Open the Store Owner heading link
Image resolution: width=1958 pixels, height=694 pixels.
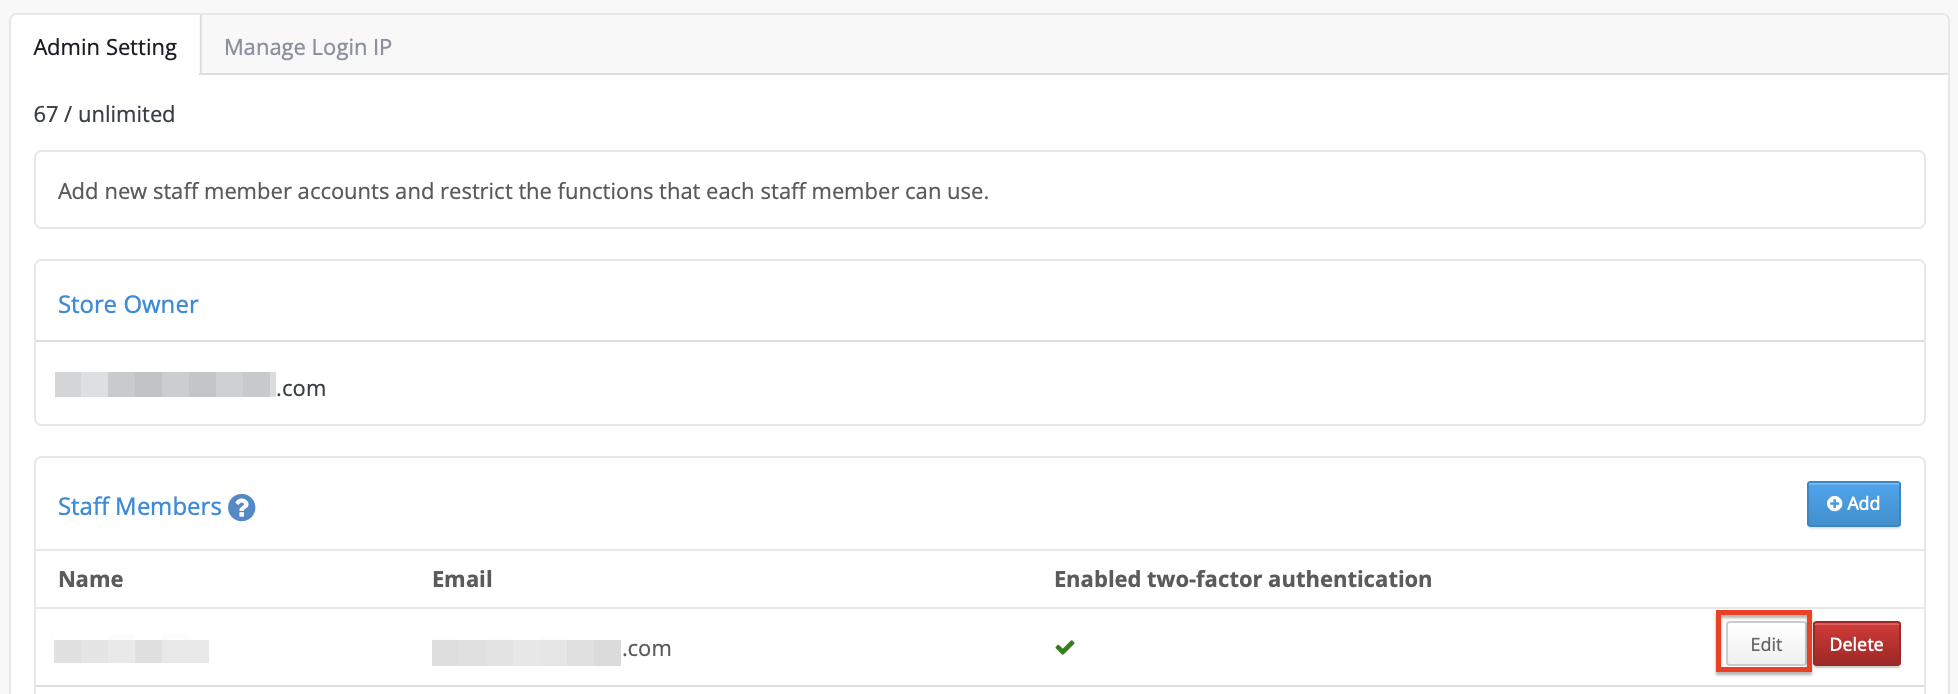coord(128,304)
